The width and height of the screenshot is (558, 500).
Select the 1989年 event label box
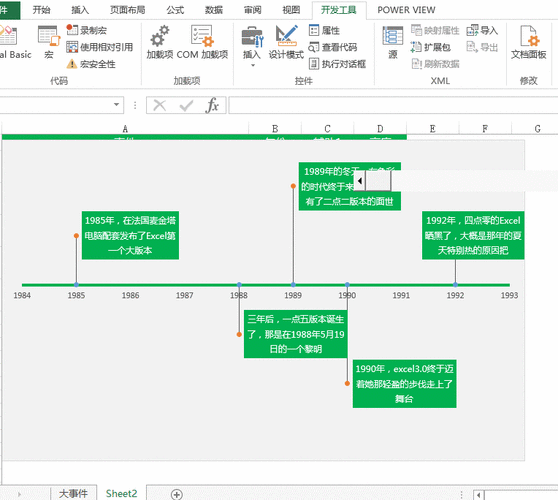pyautogui.click(x=349, y=186)
